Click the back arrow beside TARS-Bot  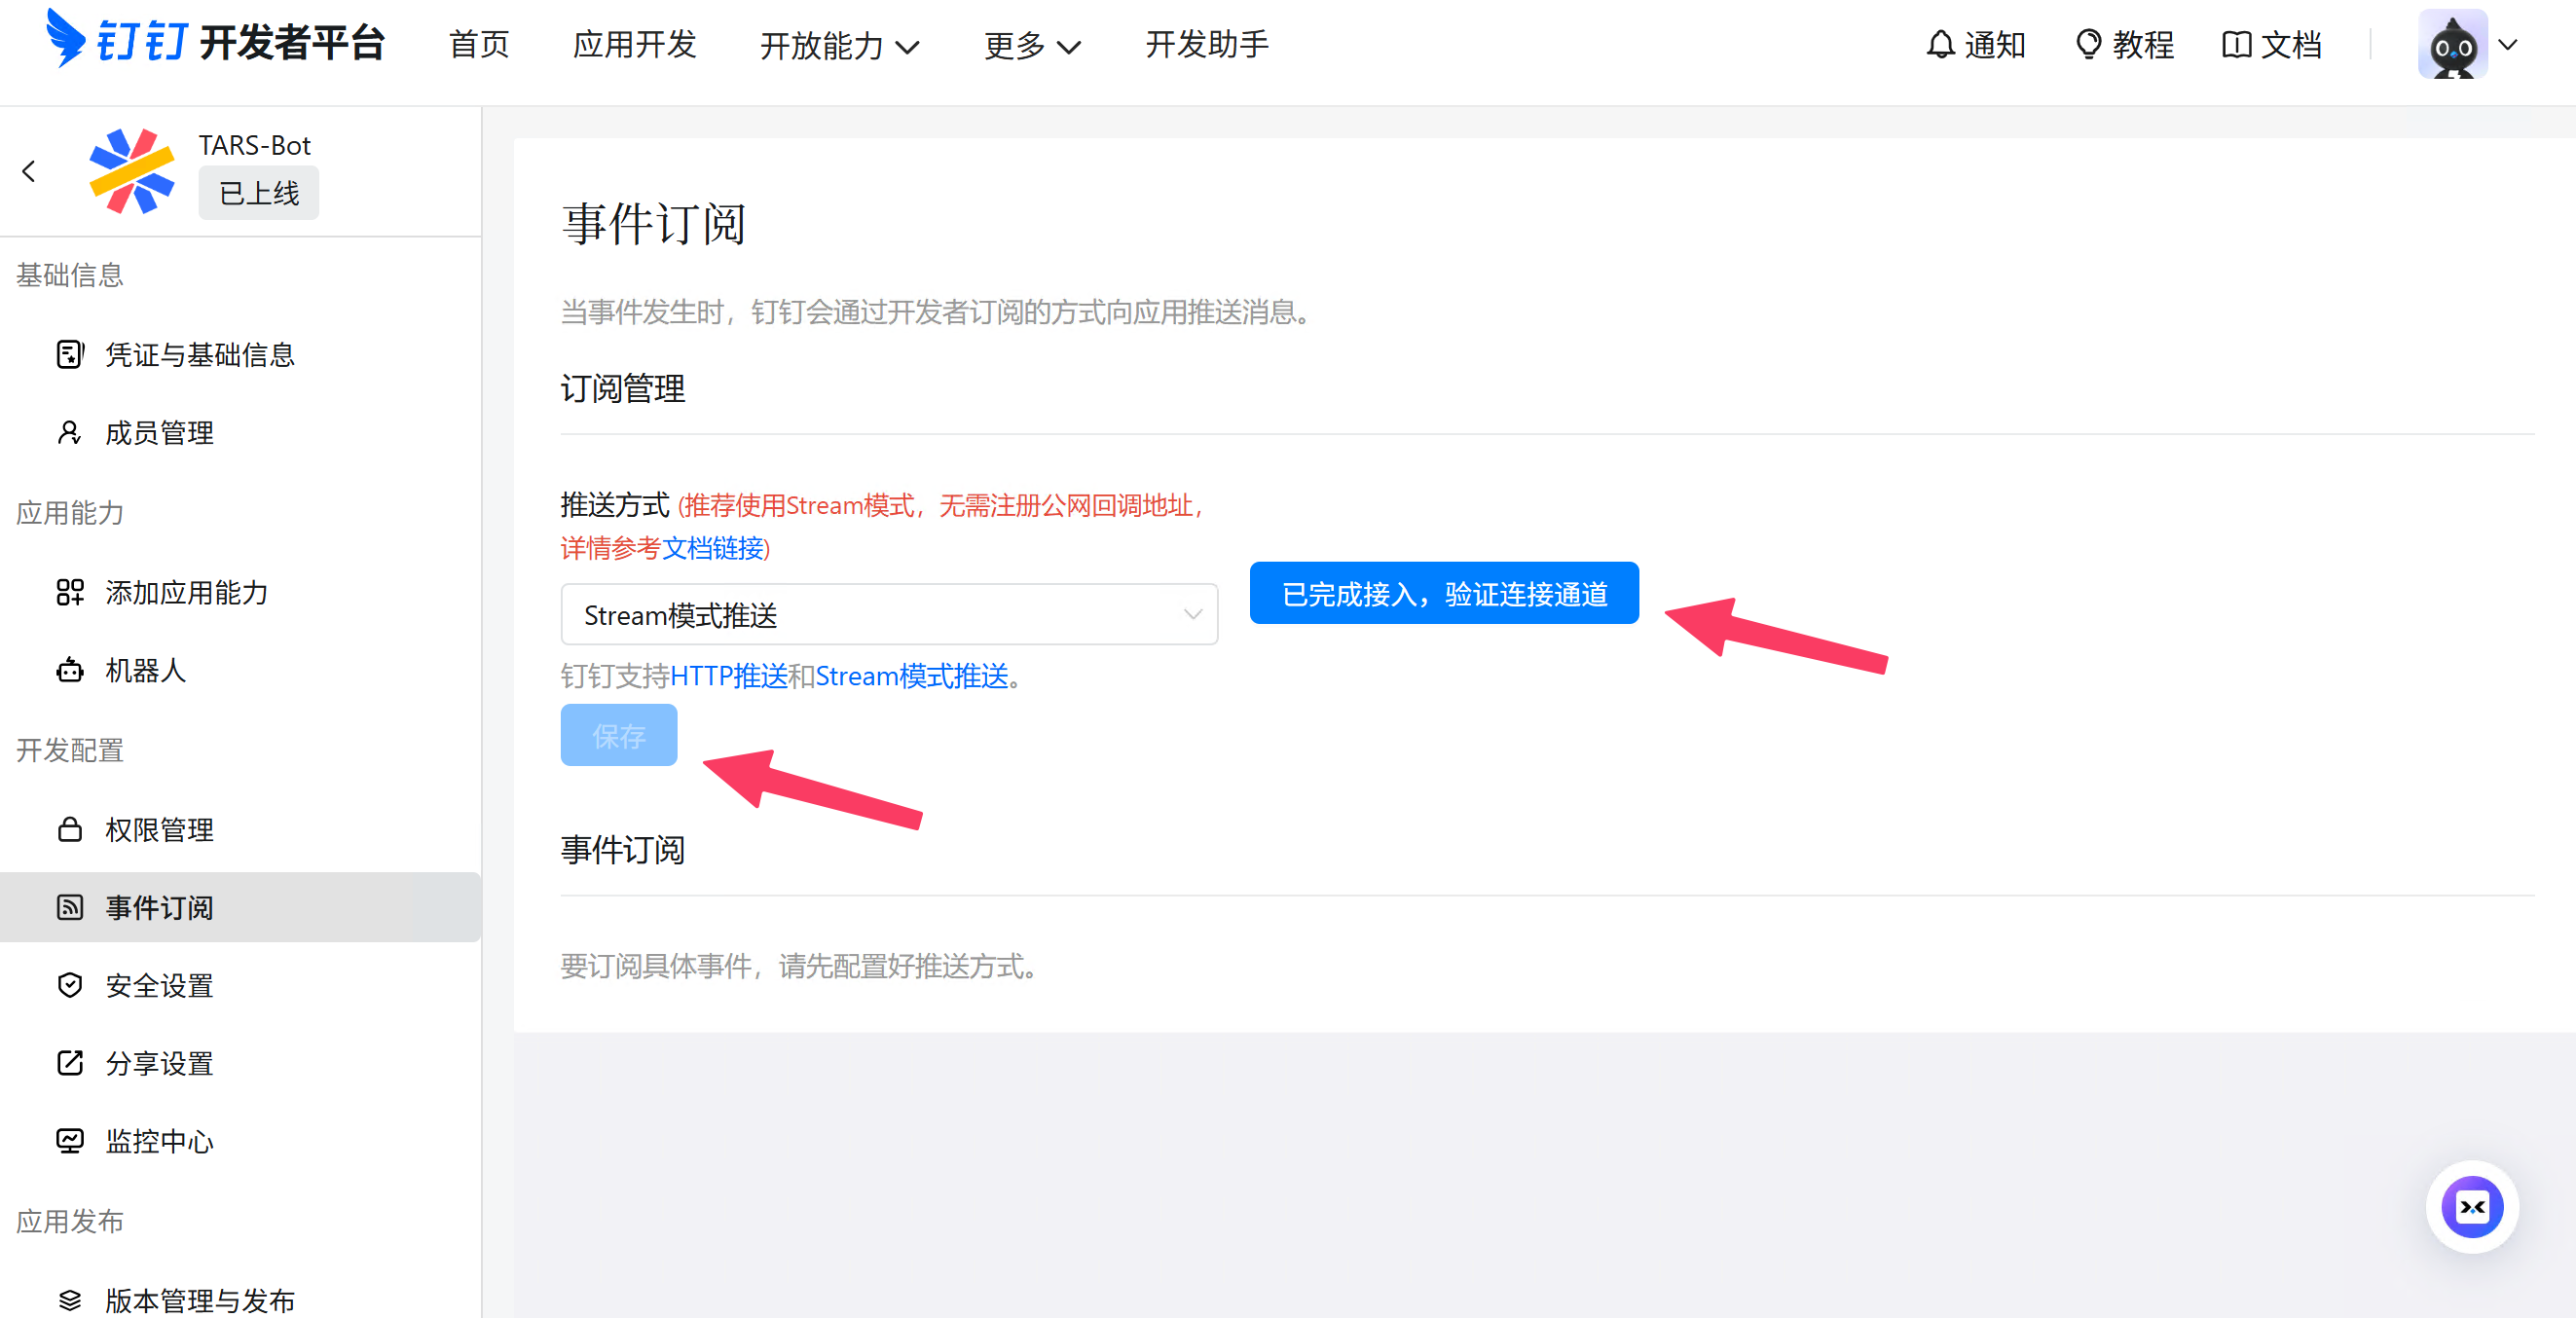pos(29,172)
